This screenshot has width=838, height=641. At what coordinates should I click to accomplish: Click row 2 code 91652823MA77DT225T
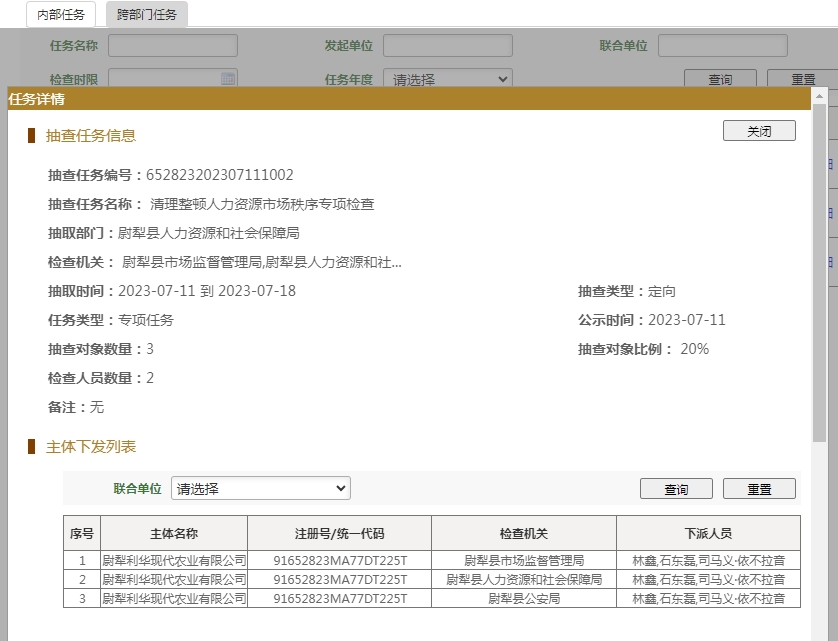click(340, 580)
